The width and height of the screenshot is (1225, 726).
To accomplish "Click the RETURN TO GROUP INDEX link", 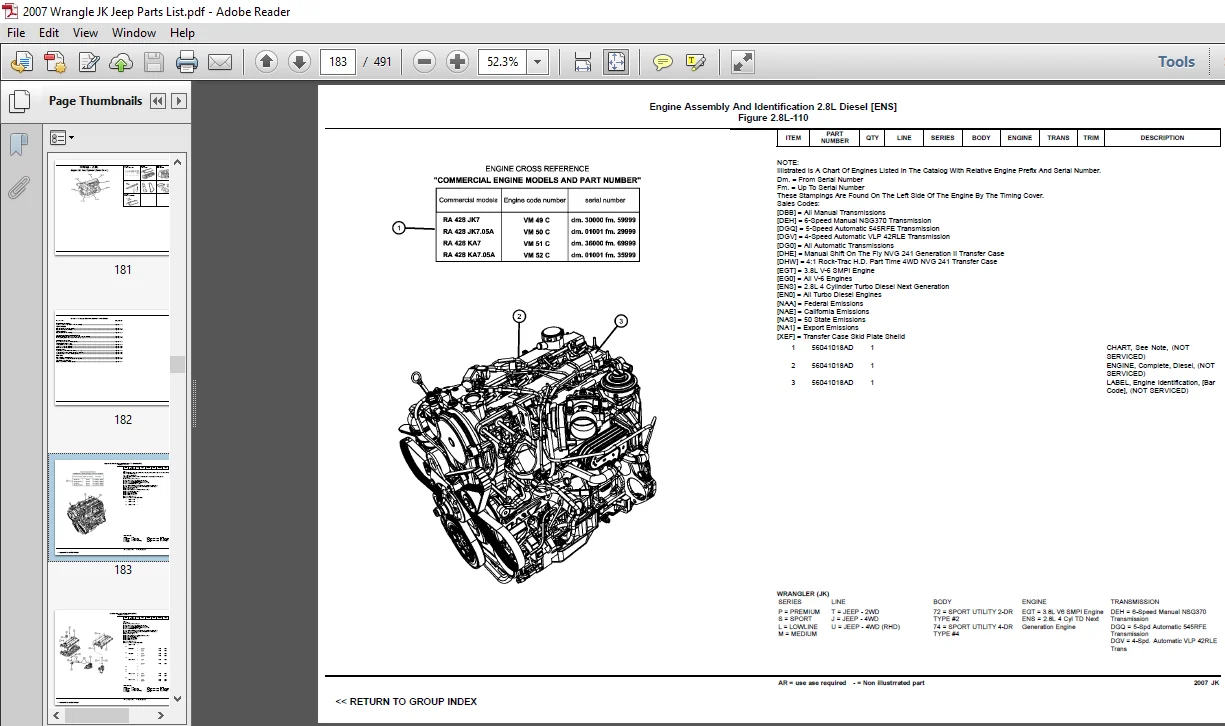I will [x=406, y=701].
